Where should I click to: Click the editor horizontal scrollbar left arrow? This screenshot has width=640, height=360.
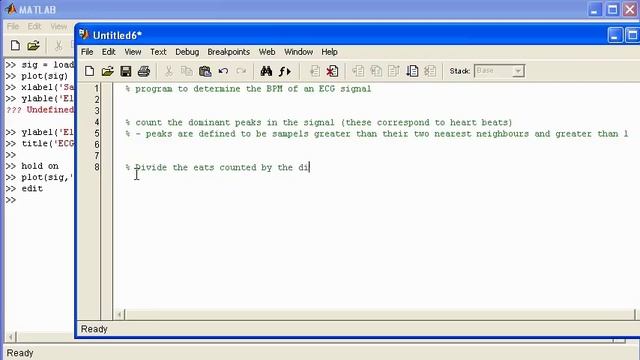point(120,314)
